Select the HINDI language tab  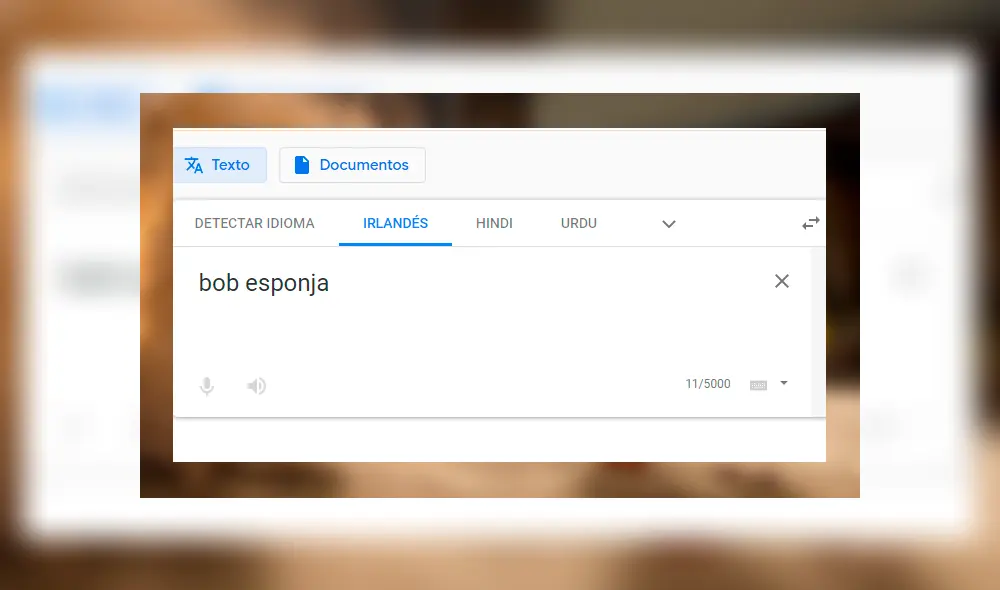point(494,223)
